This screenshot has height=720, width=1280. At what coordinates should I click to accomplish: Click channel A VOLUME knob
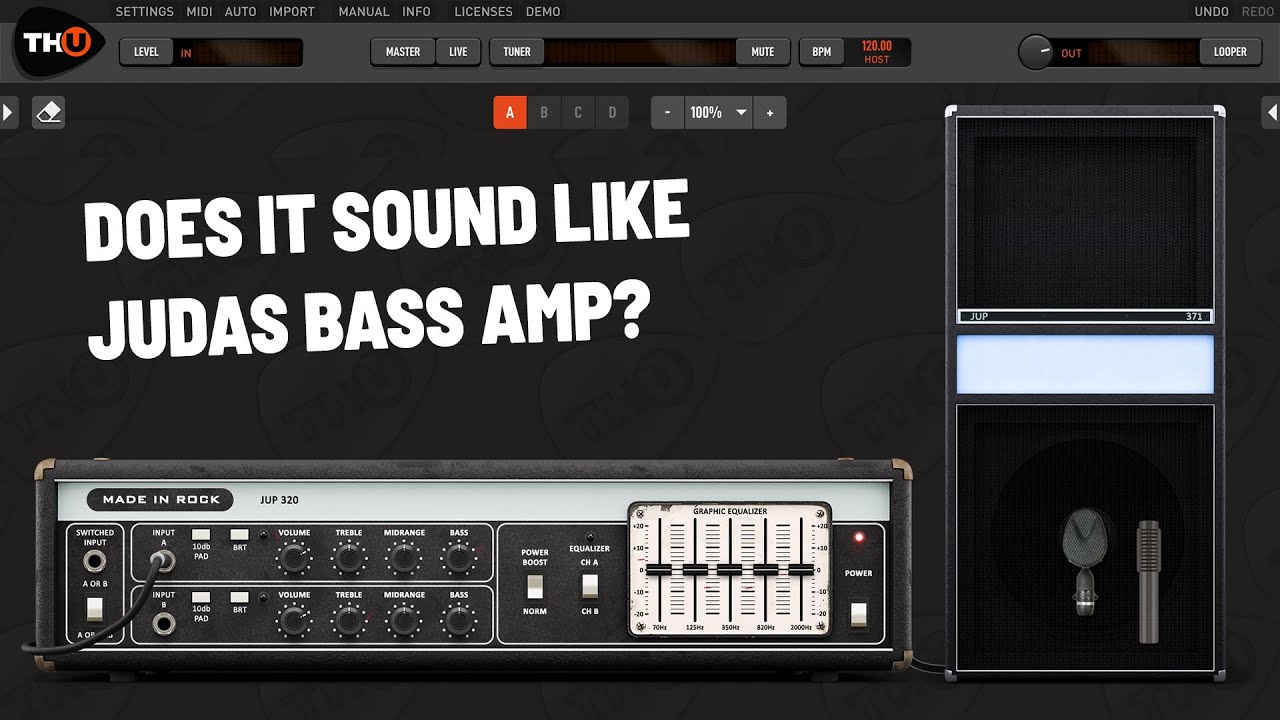point(293,559)
